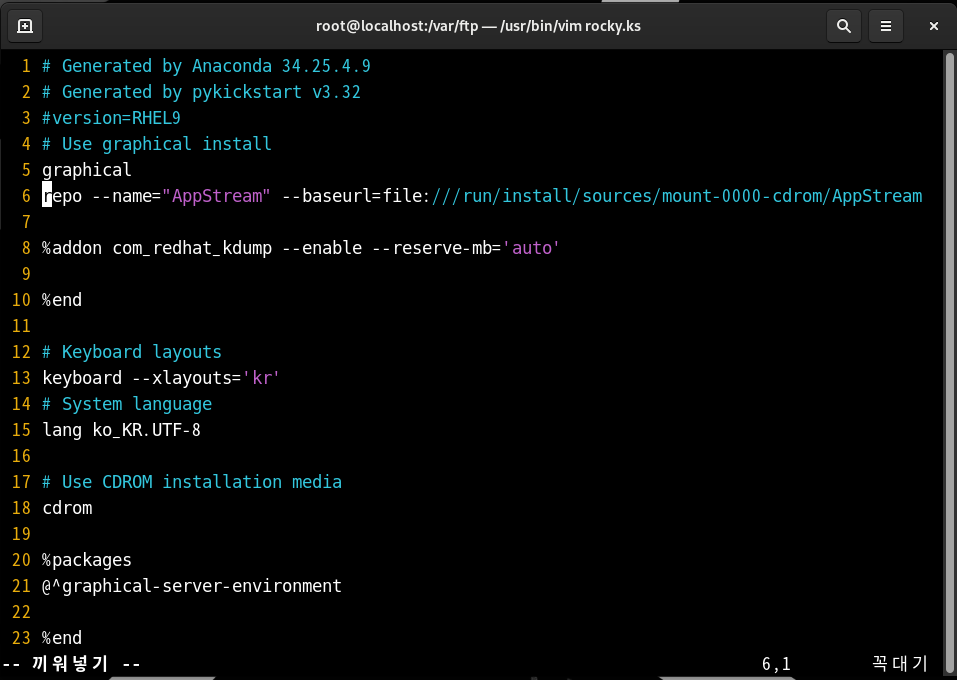The image size is (957, 680).
Task: Click the '꼭대기' scroll position indicator
Action: coord(900,664)
